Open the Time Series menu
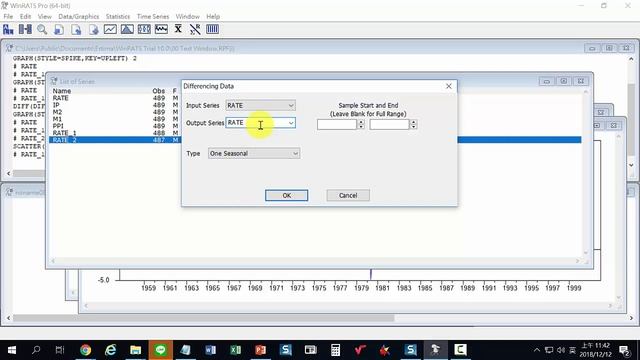Viewport: 640px width, 360px height. 153,16
